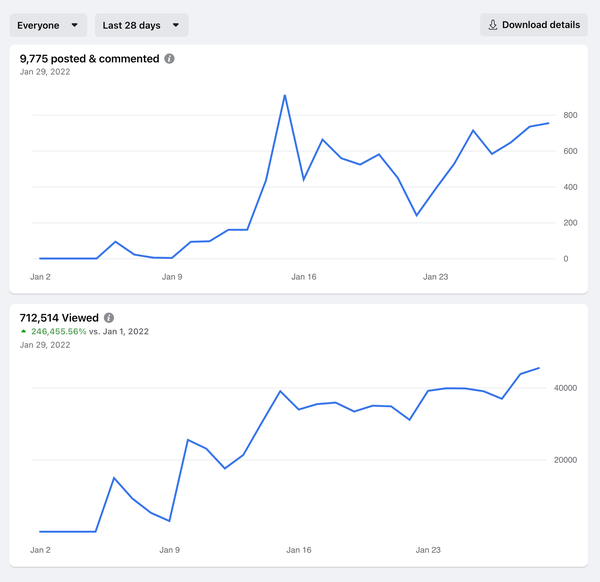Click the Jan 16 label on the posted chart

coord(304,277)
